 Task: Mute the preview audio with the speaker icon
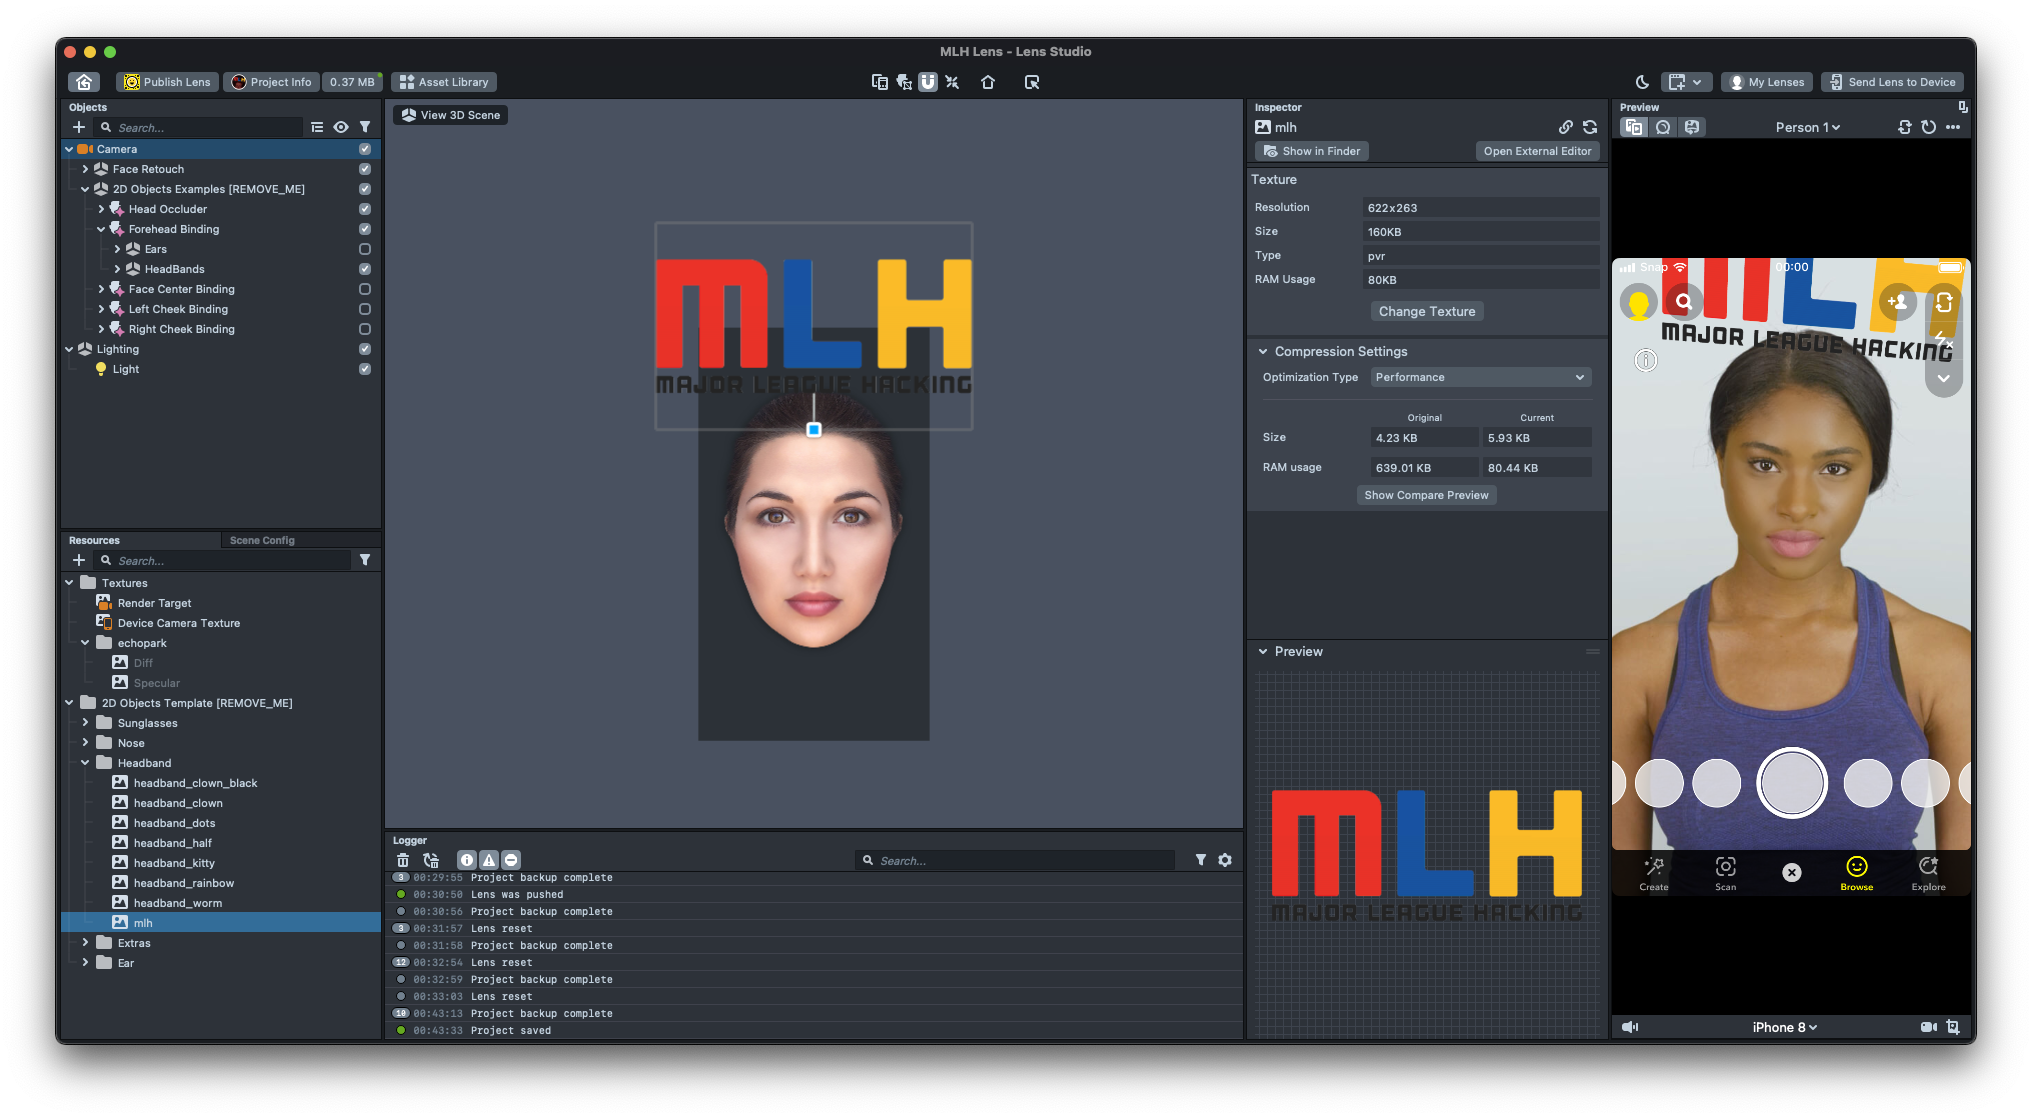[x=1630, y=1027]
